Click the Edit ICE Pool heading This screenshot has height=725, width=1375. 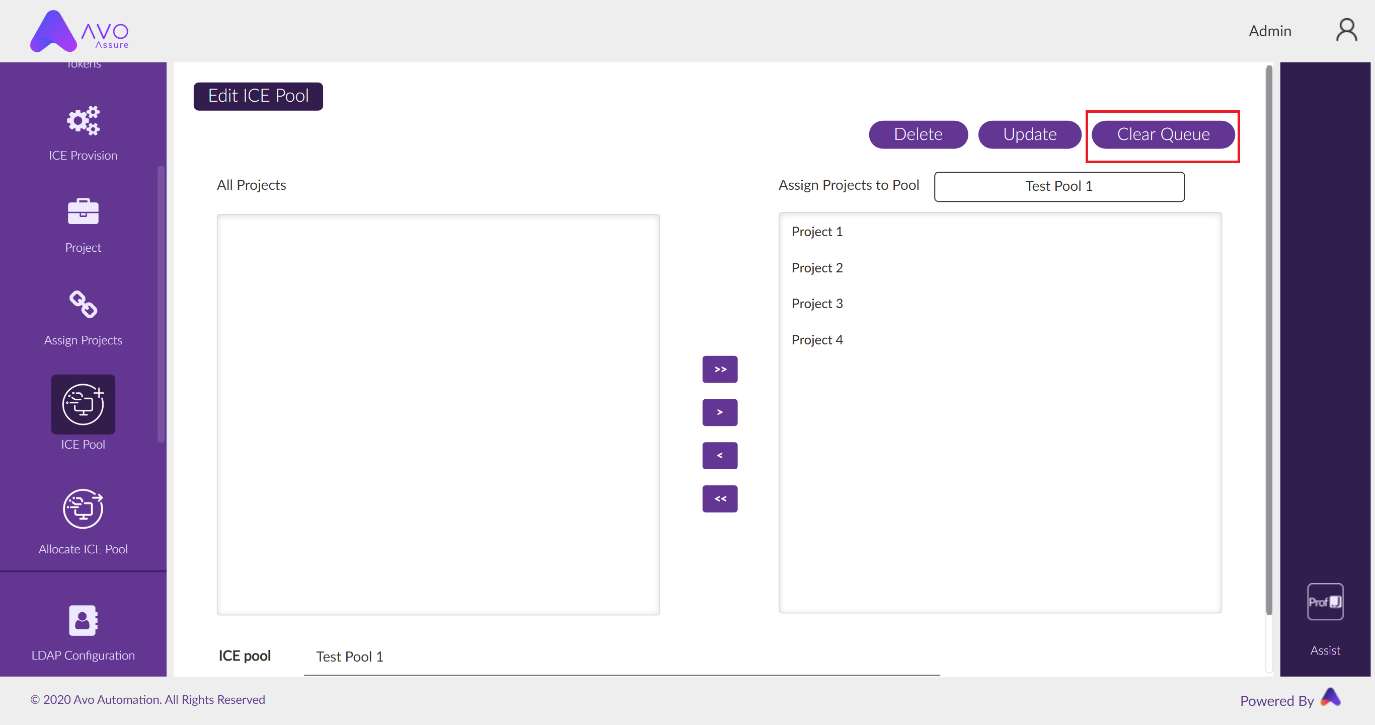click(x=258, y=96)
